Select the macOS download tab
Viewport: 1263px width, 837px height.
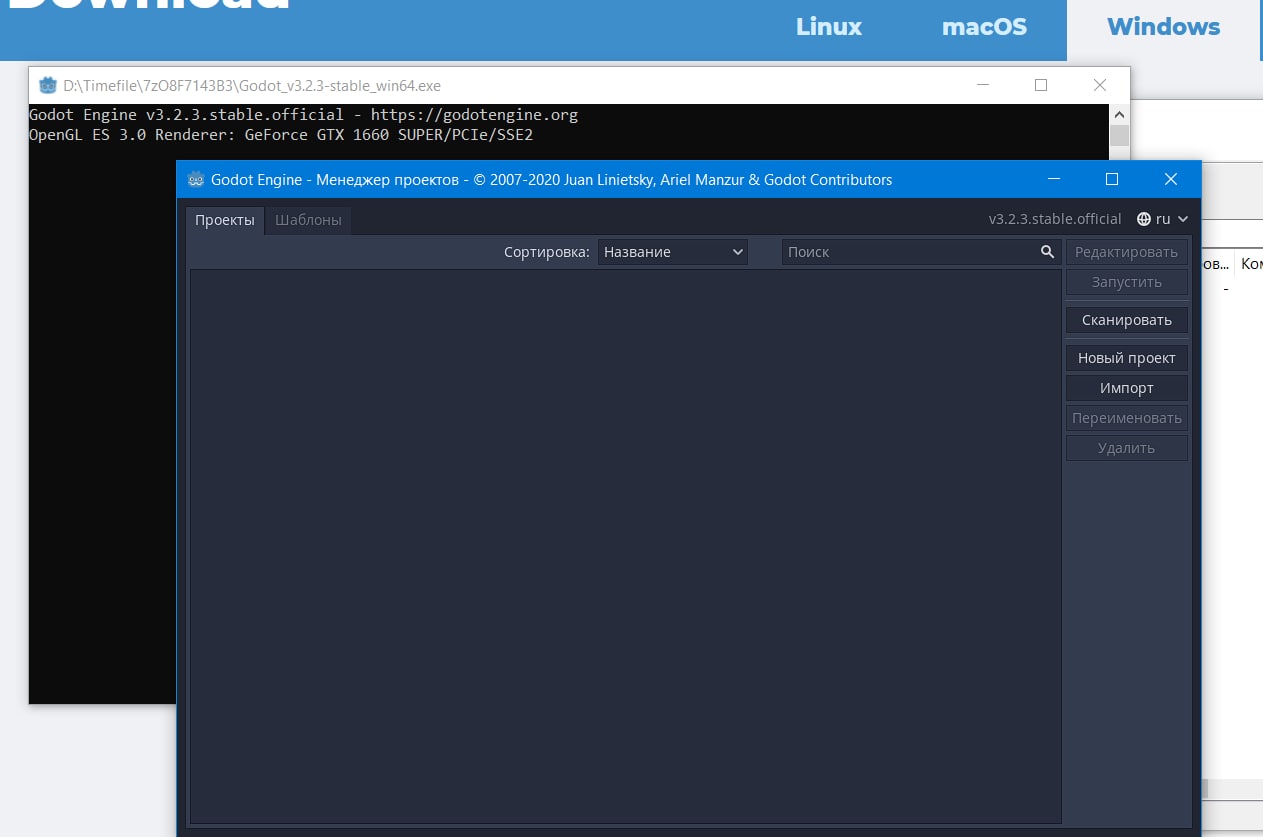pos(984,27)
